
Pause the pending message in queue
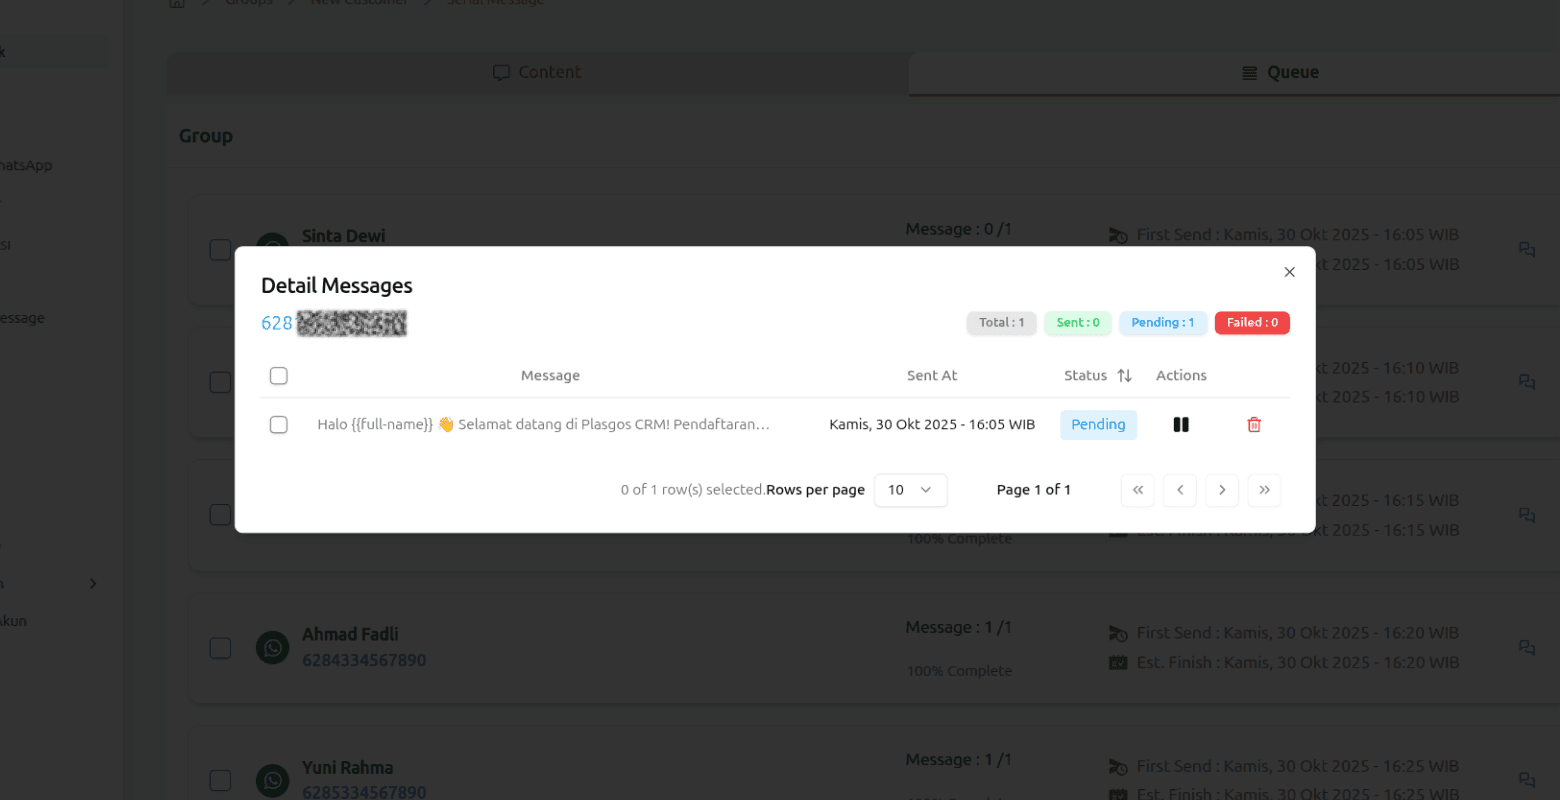click(x=1181, y=425)
